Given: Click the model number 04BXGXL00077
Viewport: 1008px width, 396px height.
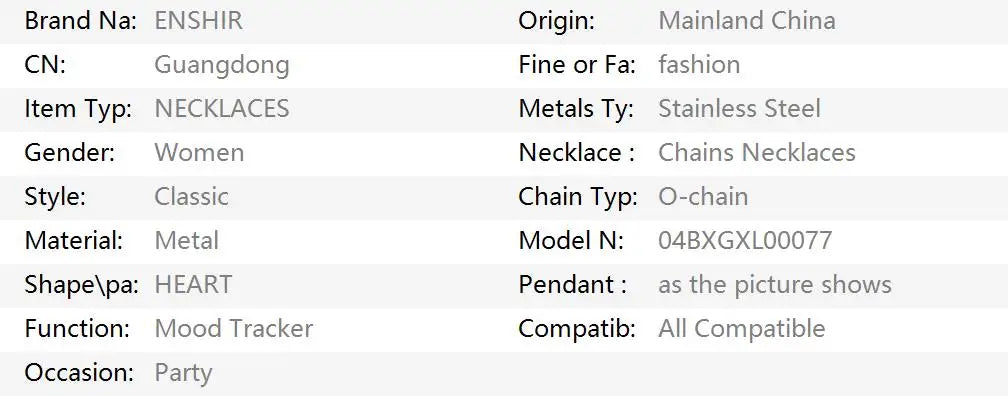Looking at the screenshot, I should point(745,240).
